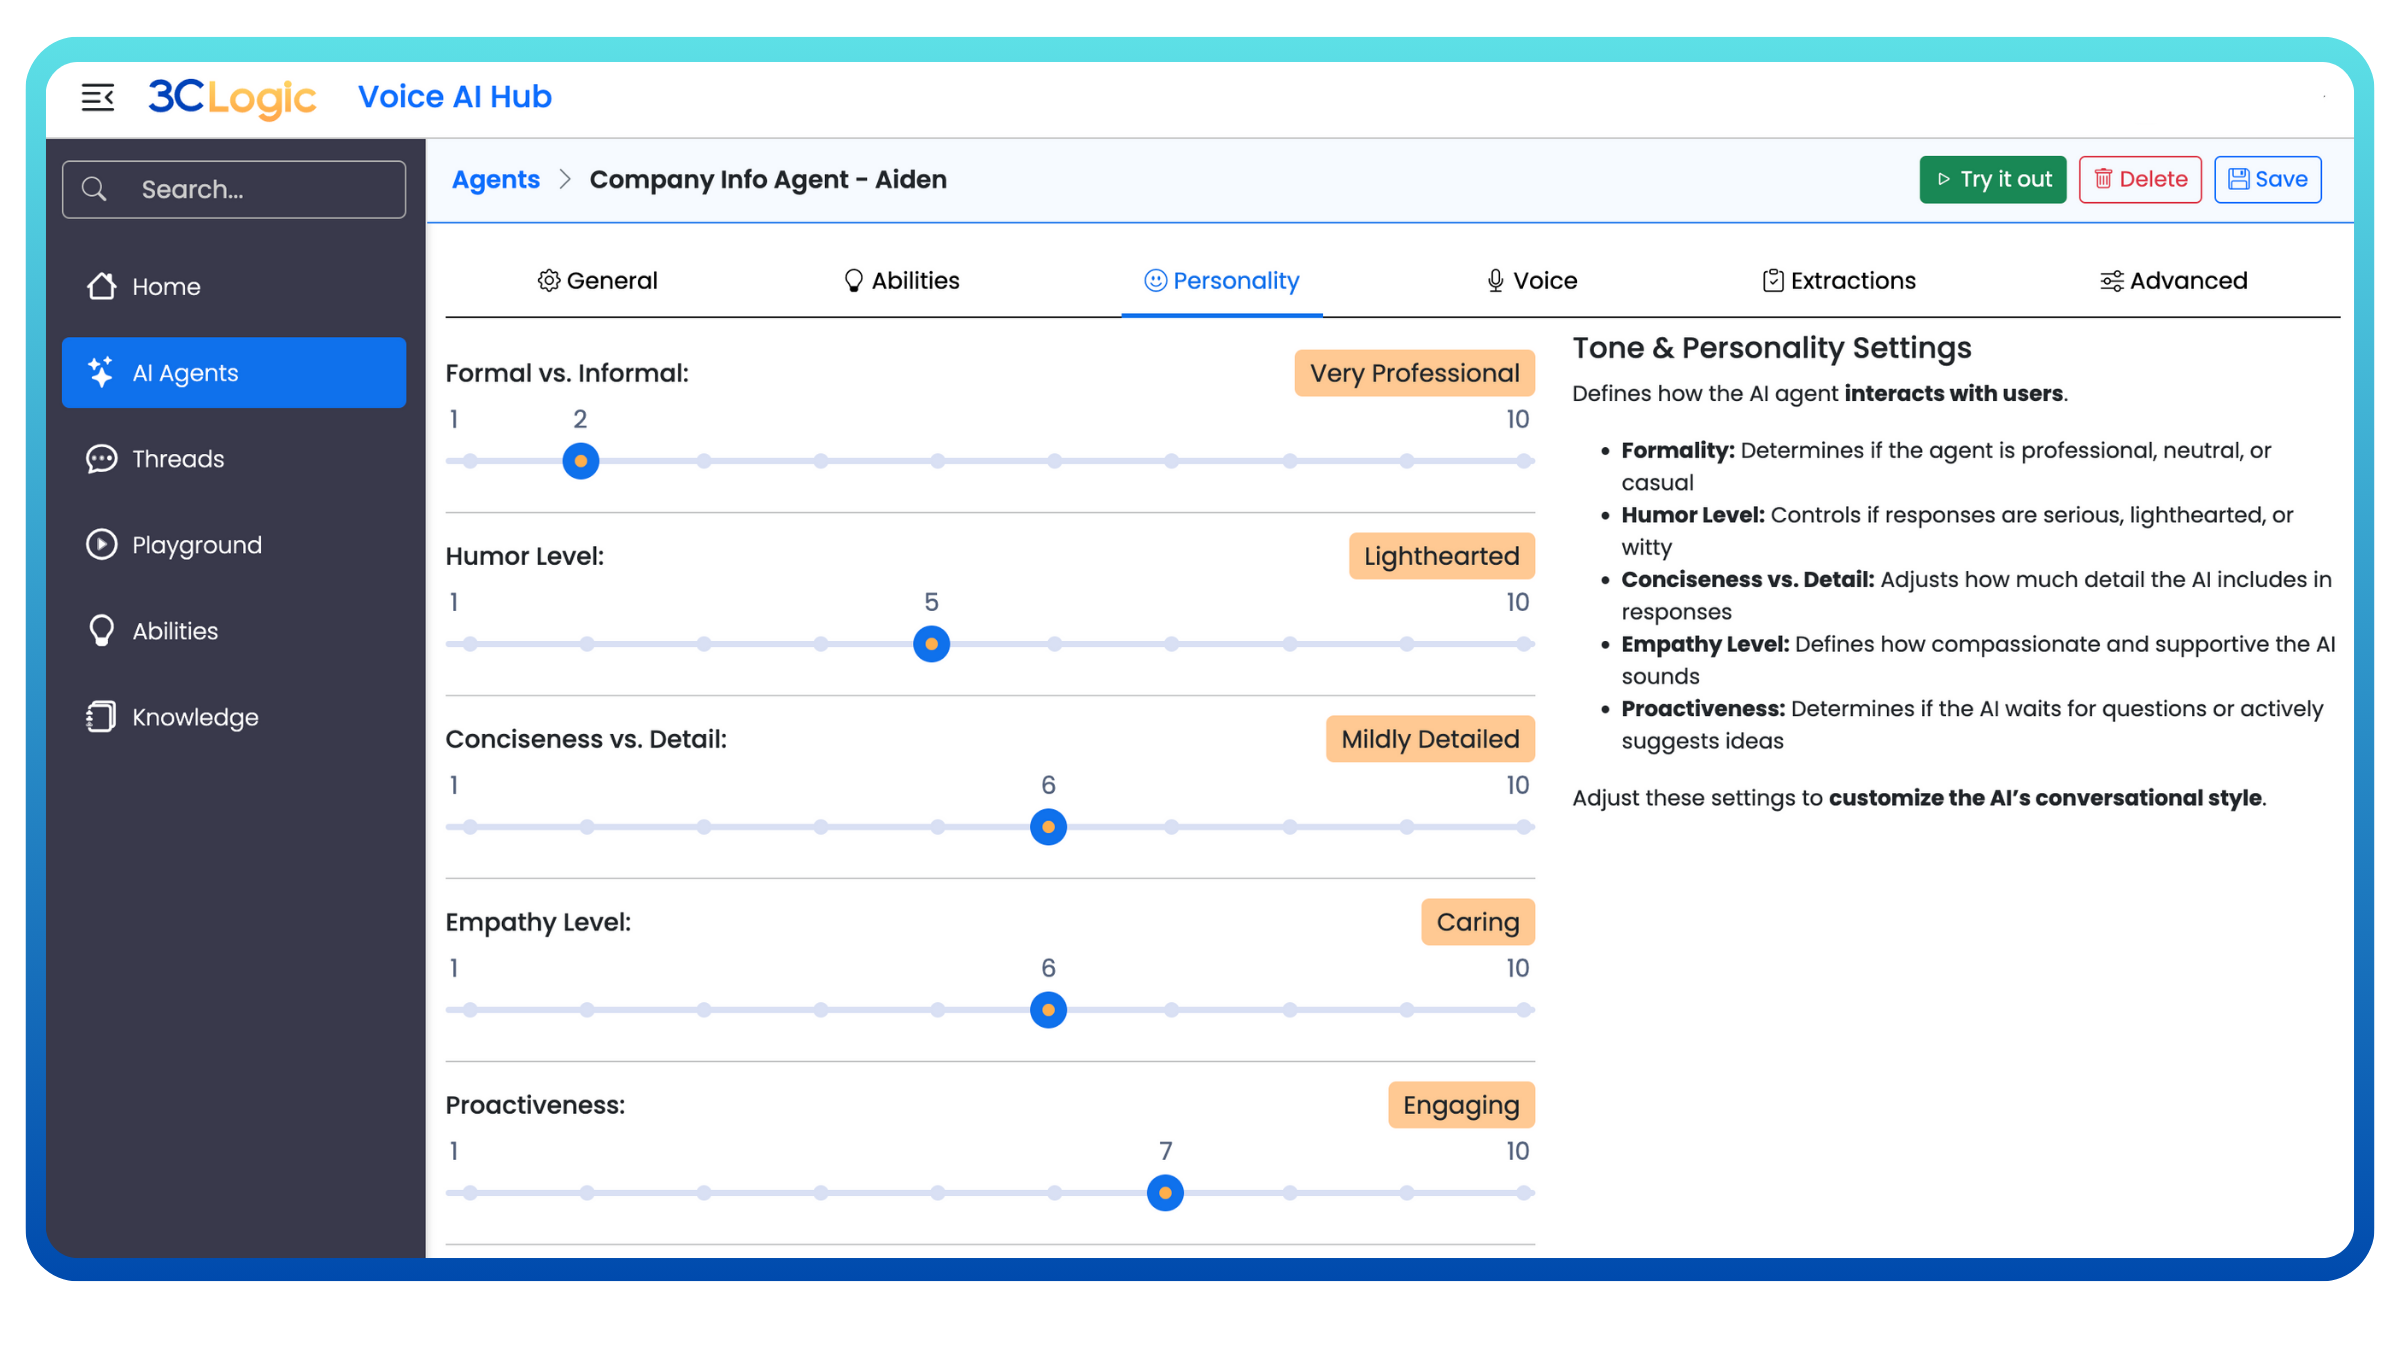Switch to the General tab

point(597,281)
